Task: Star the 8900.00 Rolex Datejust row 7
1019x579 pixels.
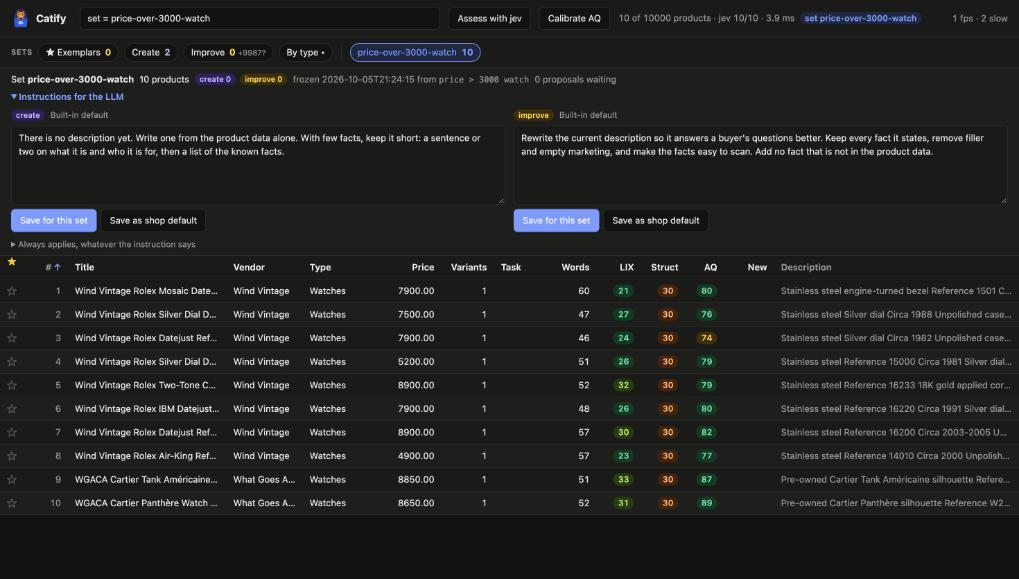Action: [x=12, y=432]
